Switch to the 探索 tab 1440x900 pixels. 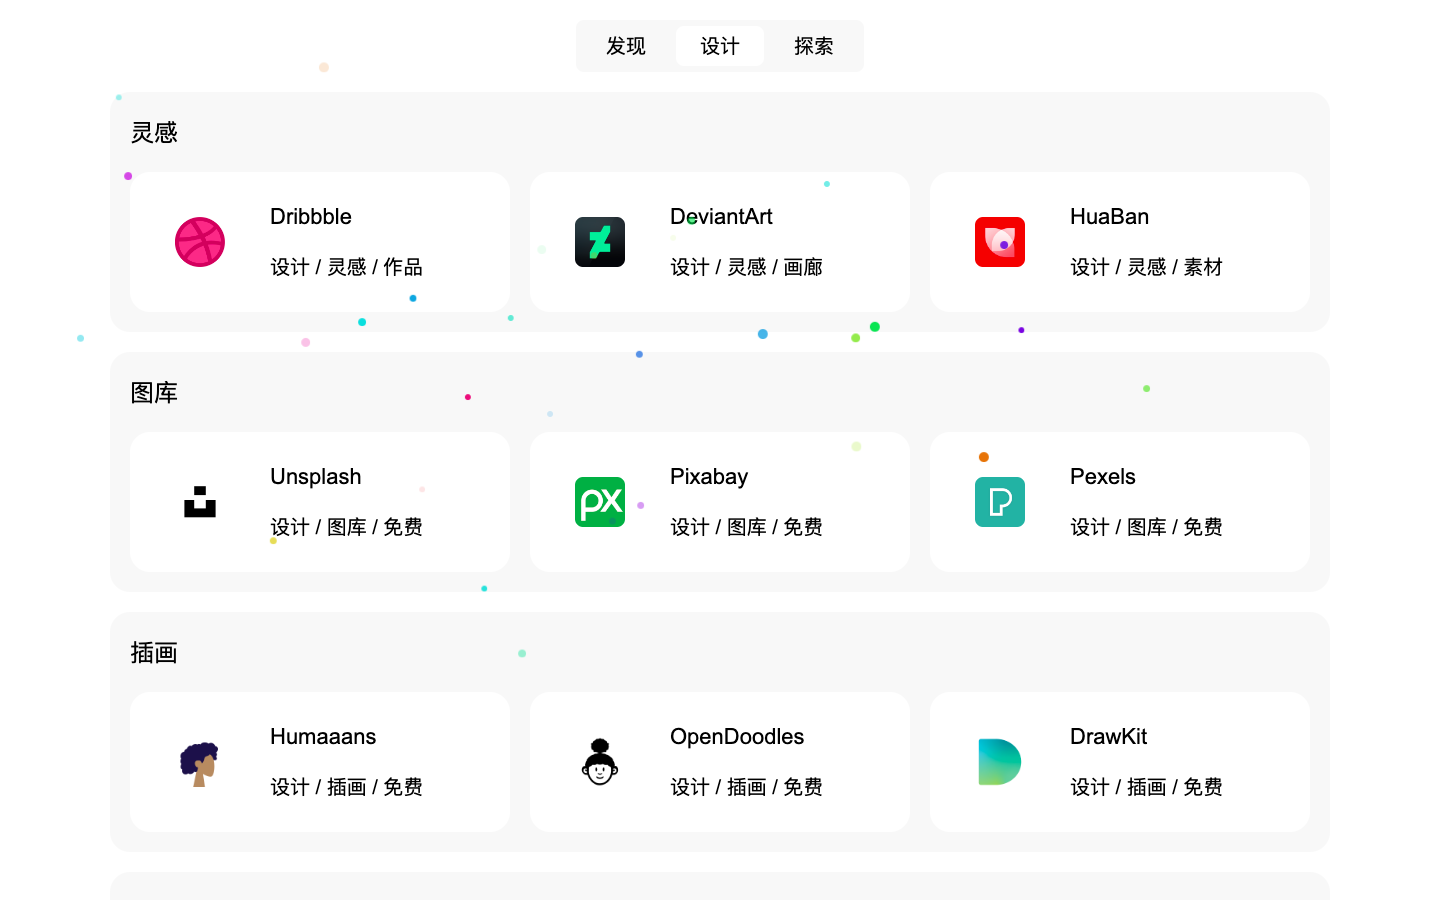coord(814,46)
